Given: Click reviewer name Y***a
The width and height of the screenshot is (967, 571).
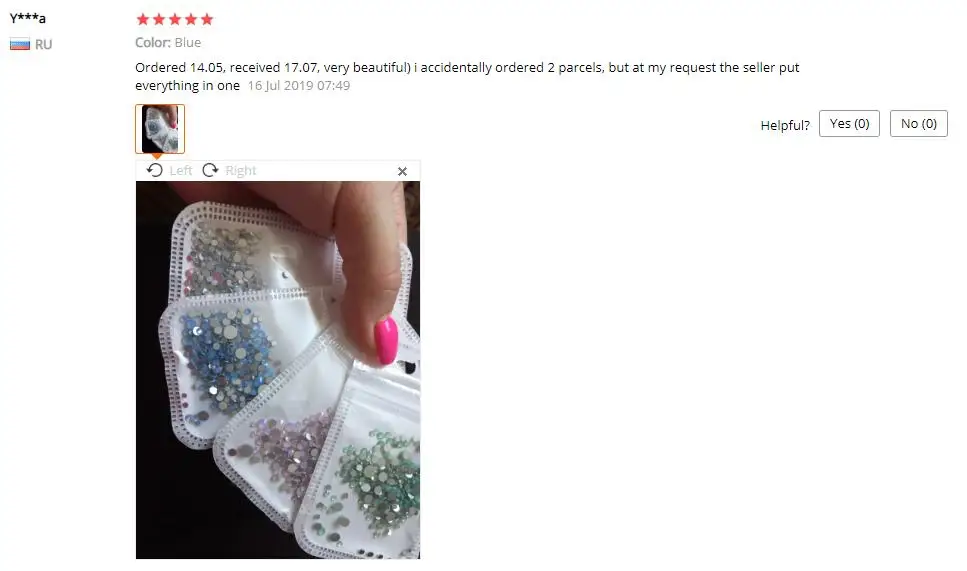Looking at the screenshot, I should tap(28, 18).
